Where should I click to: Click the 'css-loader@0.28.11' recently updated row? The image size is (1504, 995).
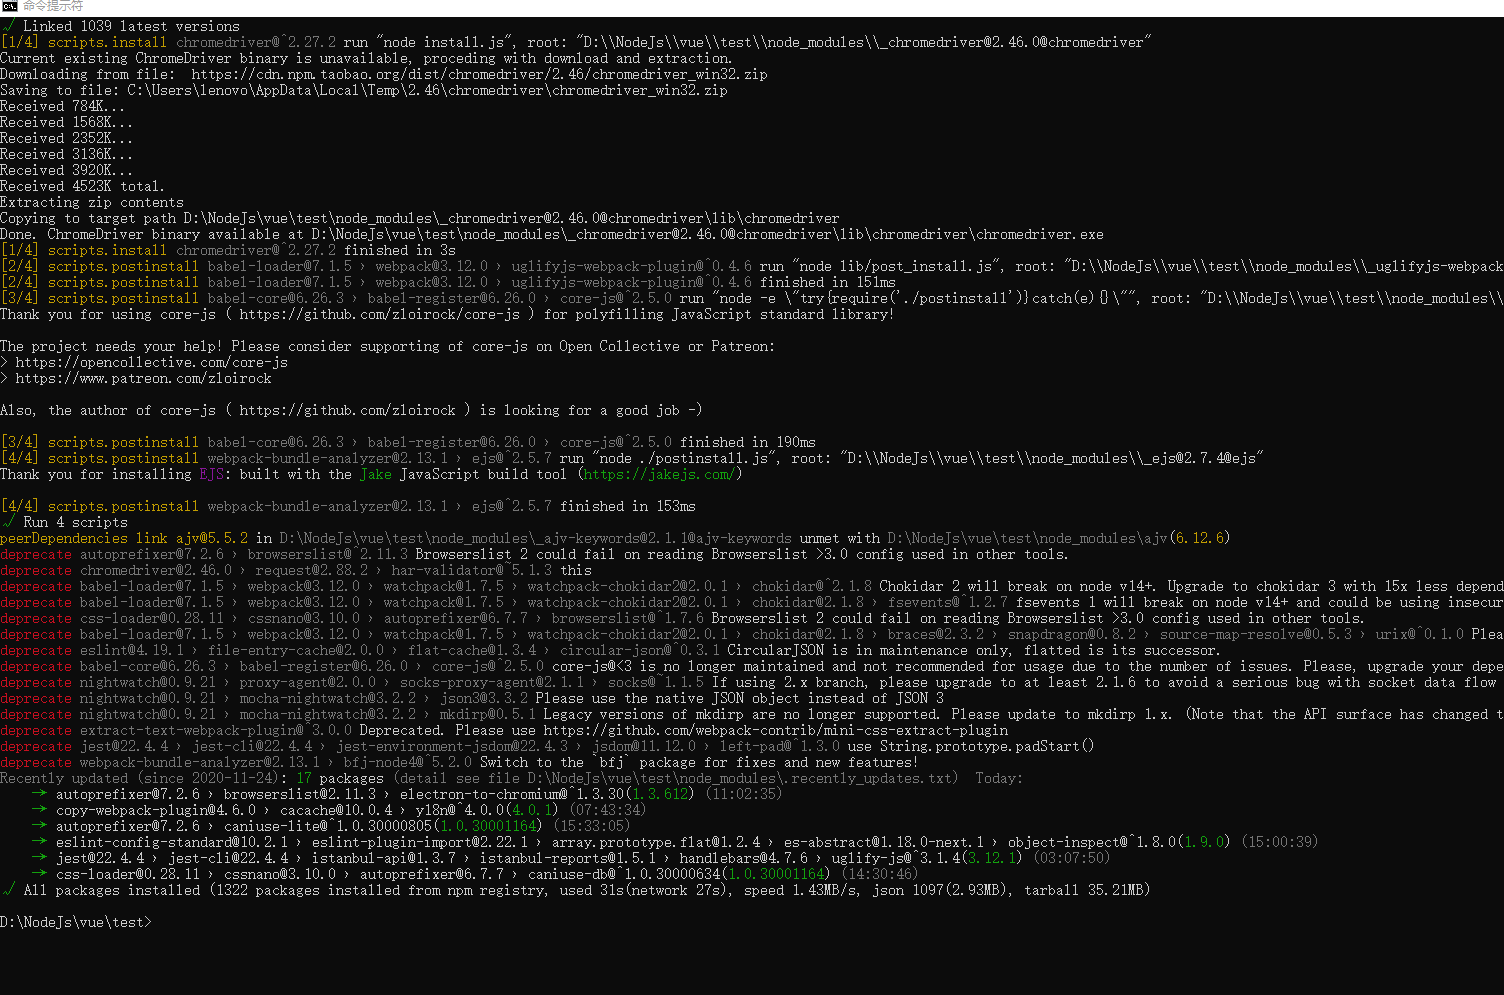(475, 874)
